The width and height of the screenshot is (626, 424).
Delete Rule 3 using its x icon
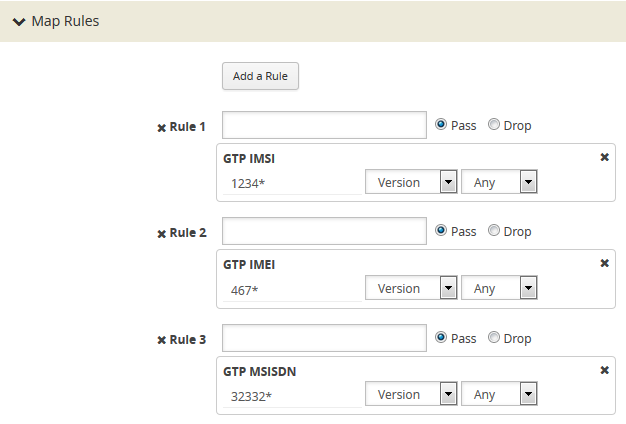162,340
